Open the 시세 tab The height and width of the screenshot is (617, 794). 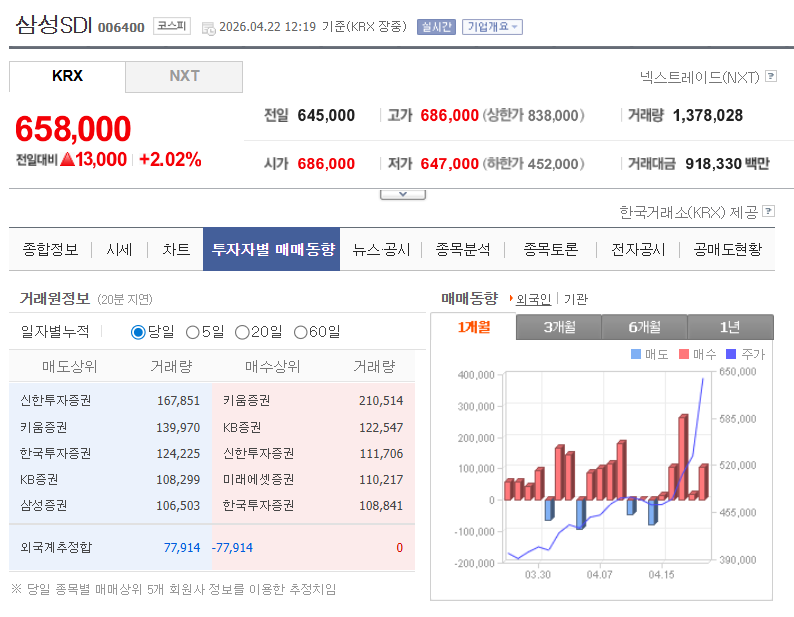click(120, 249)
